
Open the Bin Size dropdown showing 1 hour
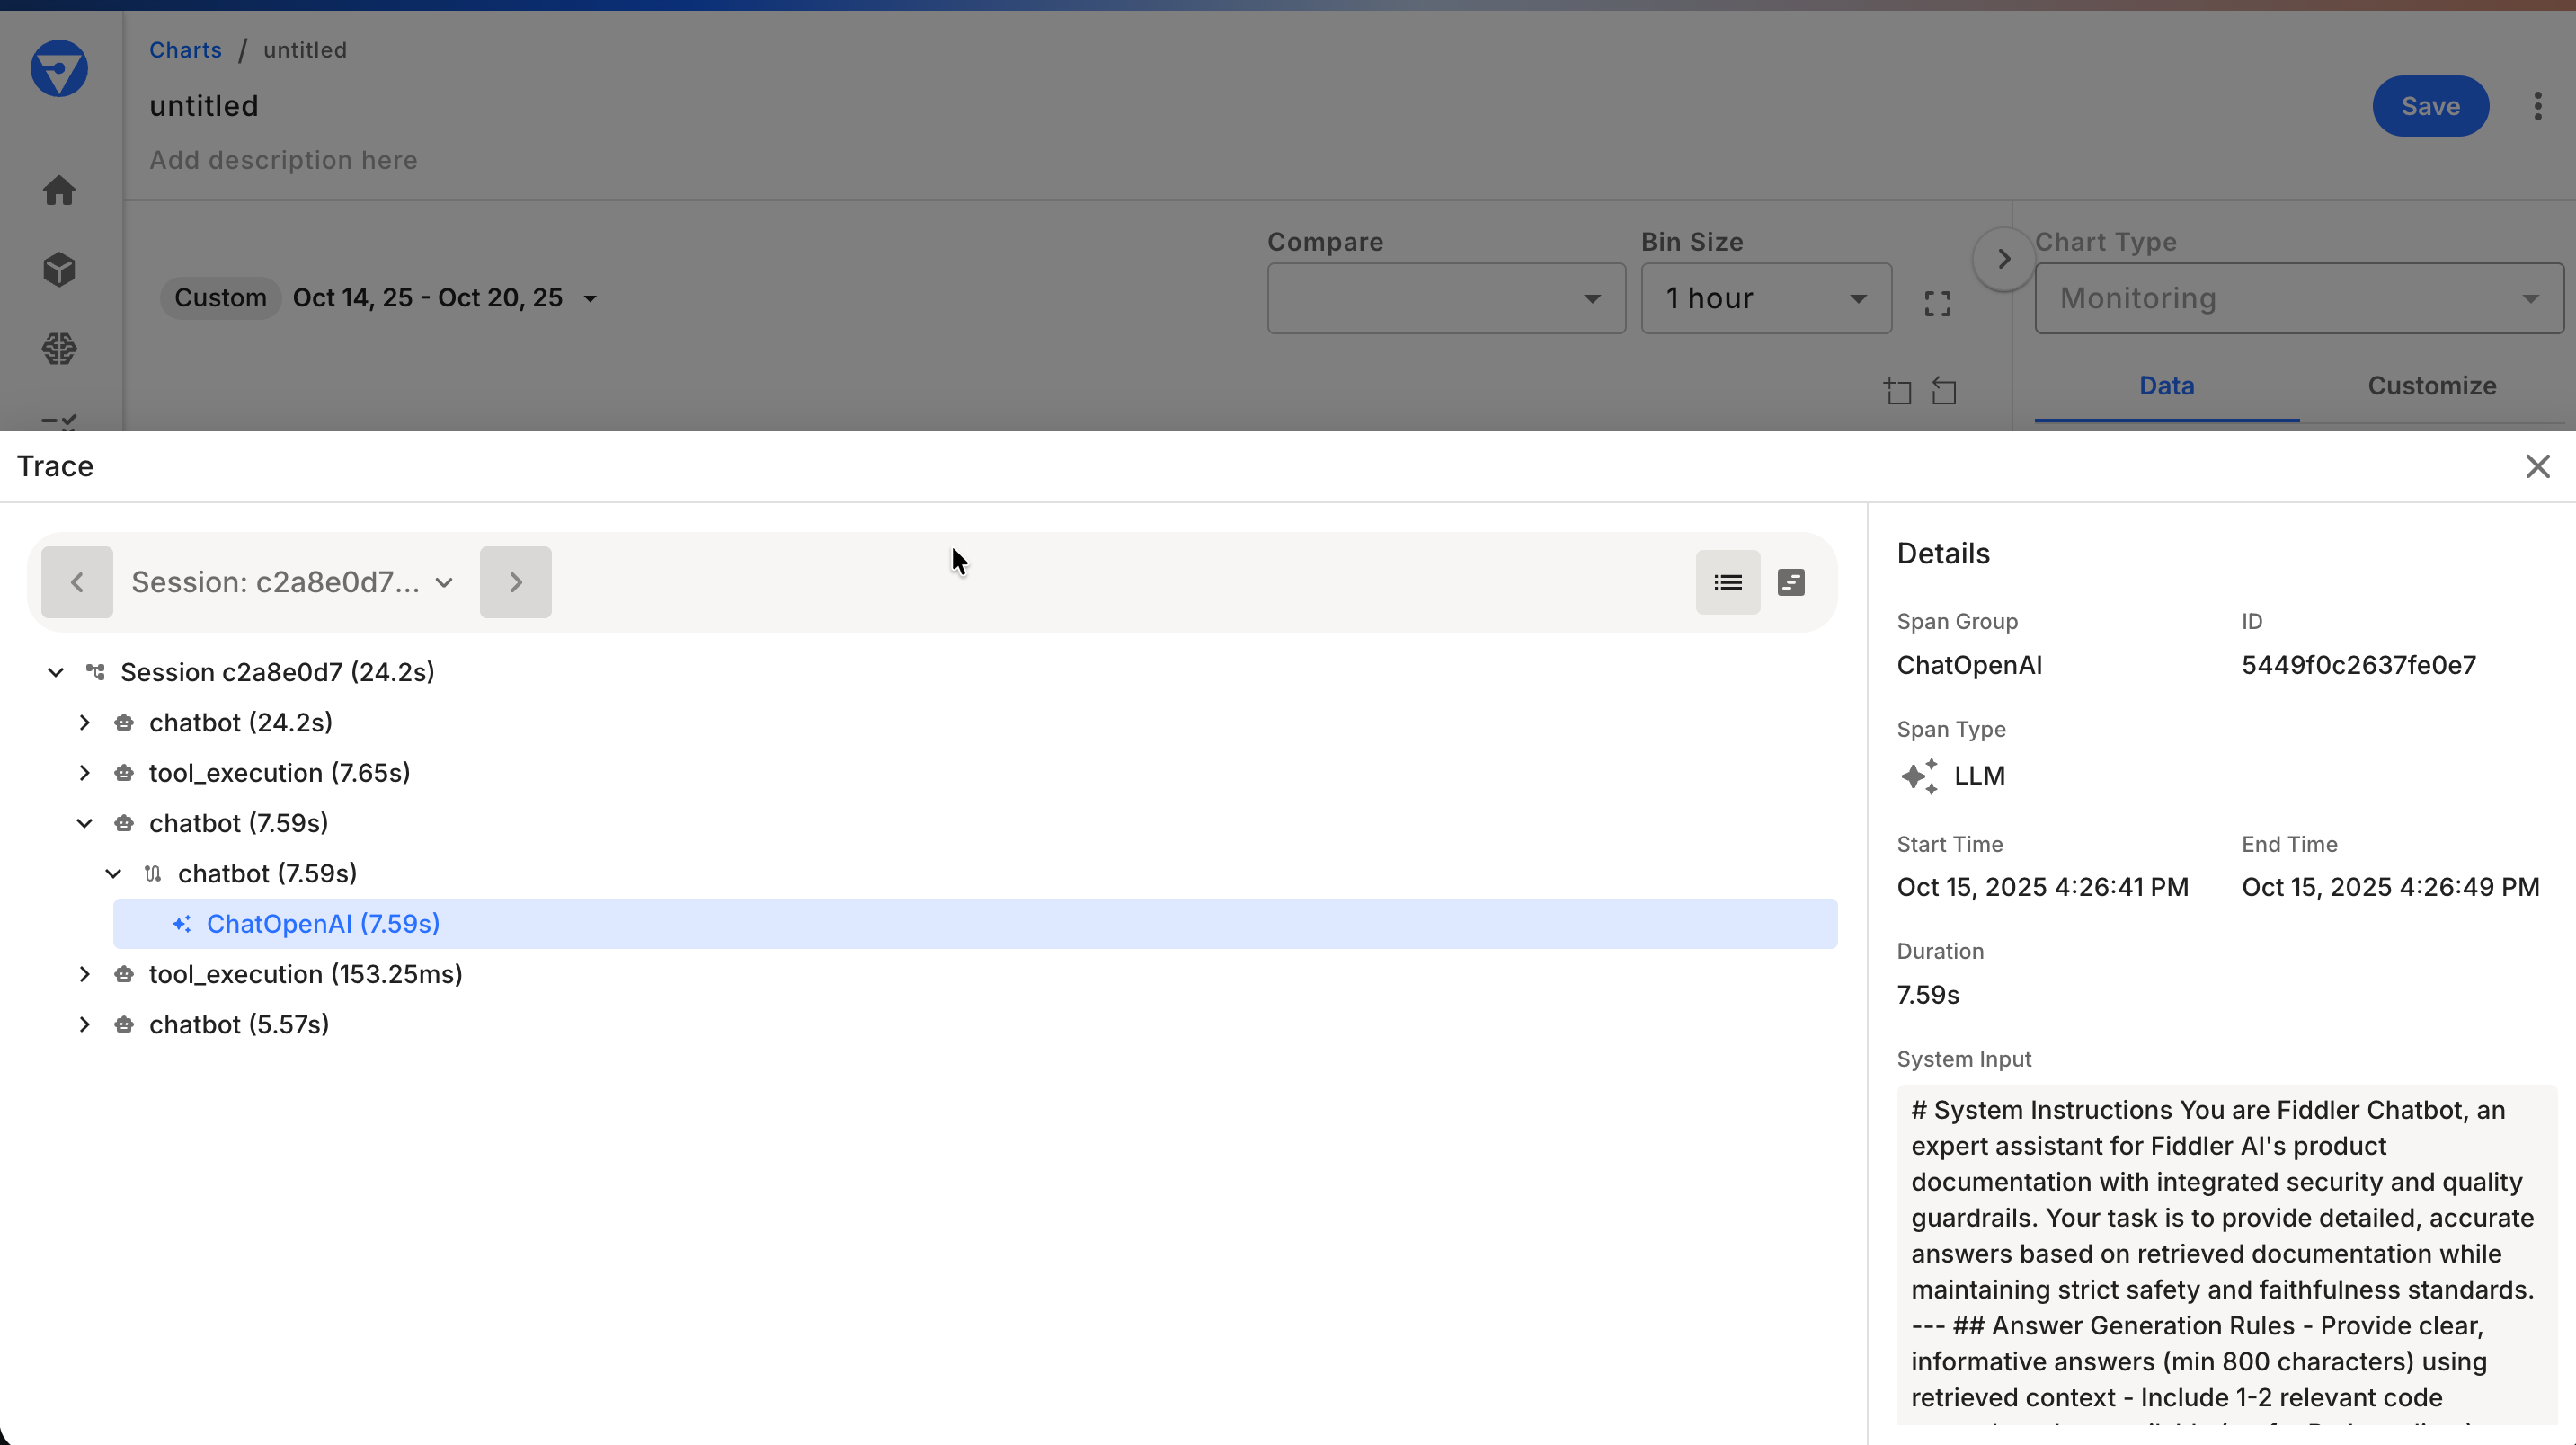coord(1766,298)
